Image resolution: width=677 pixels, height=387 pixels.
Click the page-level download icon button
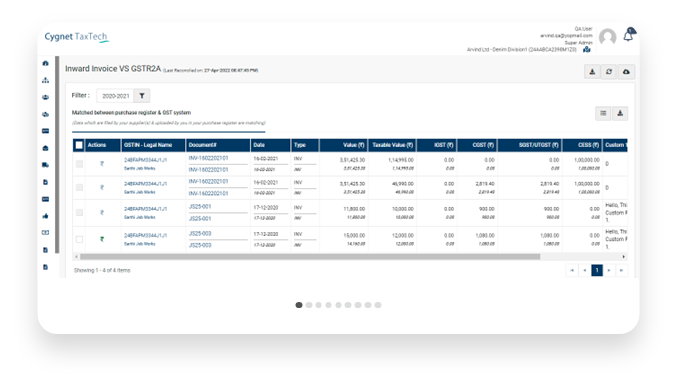tap(592, 72)
